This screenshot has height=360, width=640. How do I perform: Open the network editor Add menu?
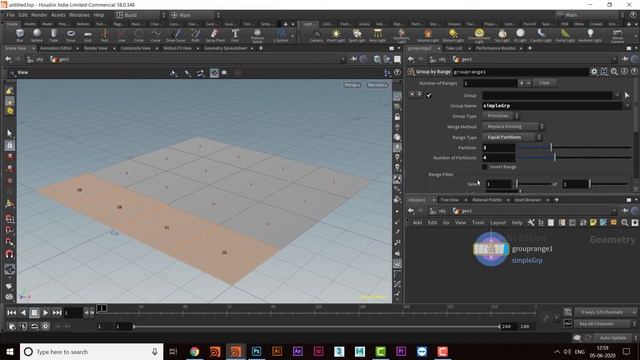417,222
